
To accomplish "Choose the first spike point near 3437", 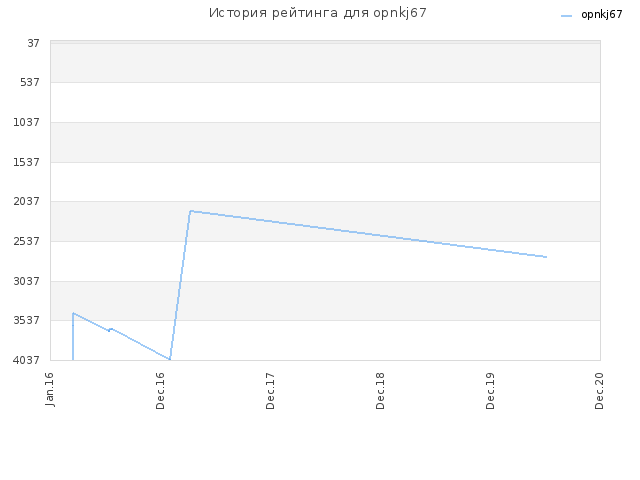I will tap(73, 313).
